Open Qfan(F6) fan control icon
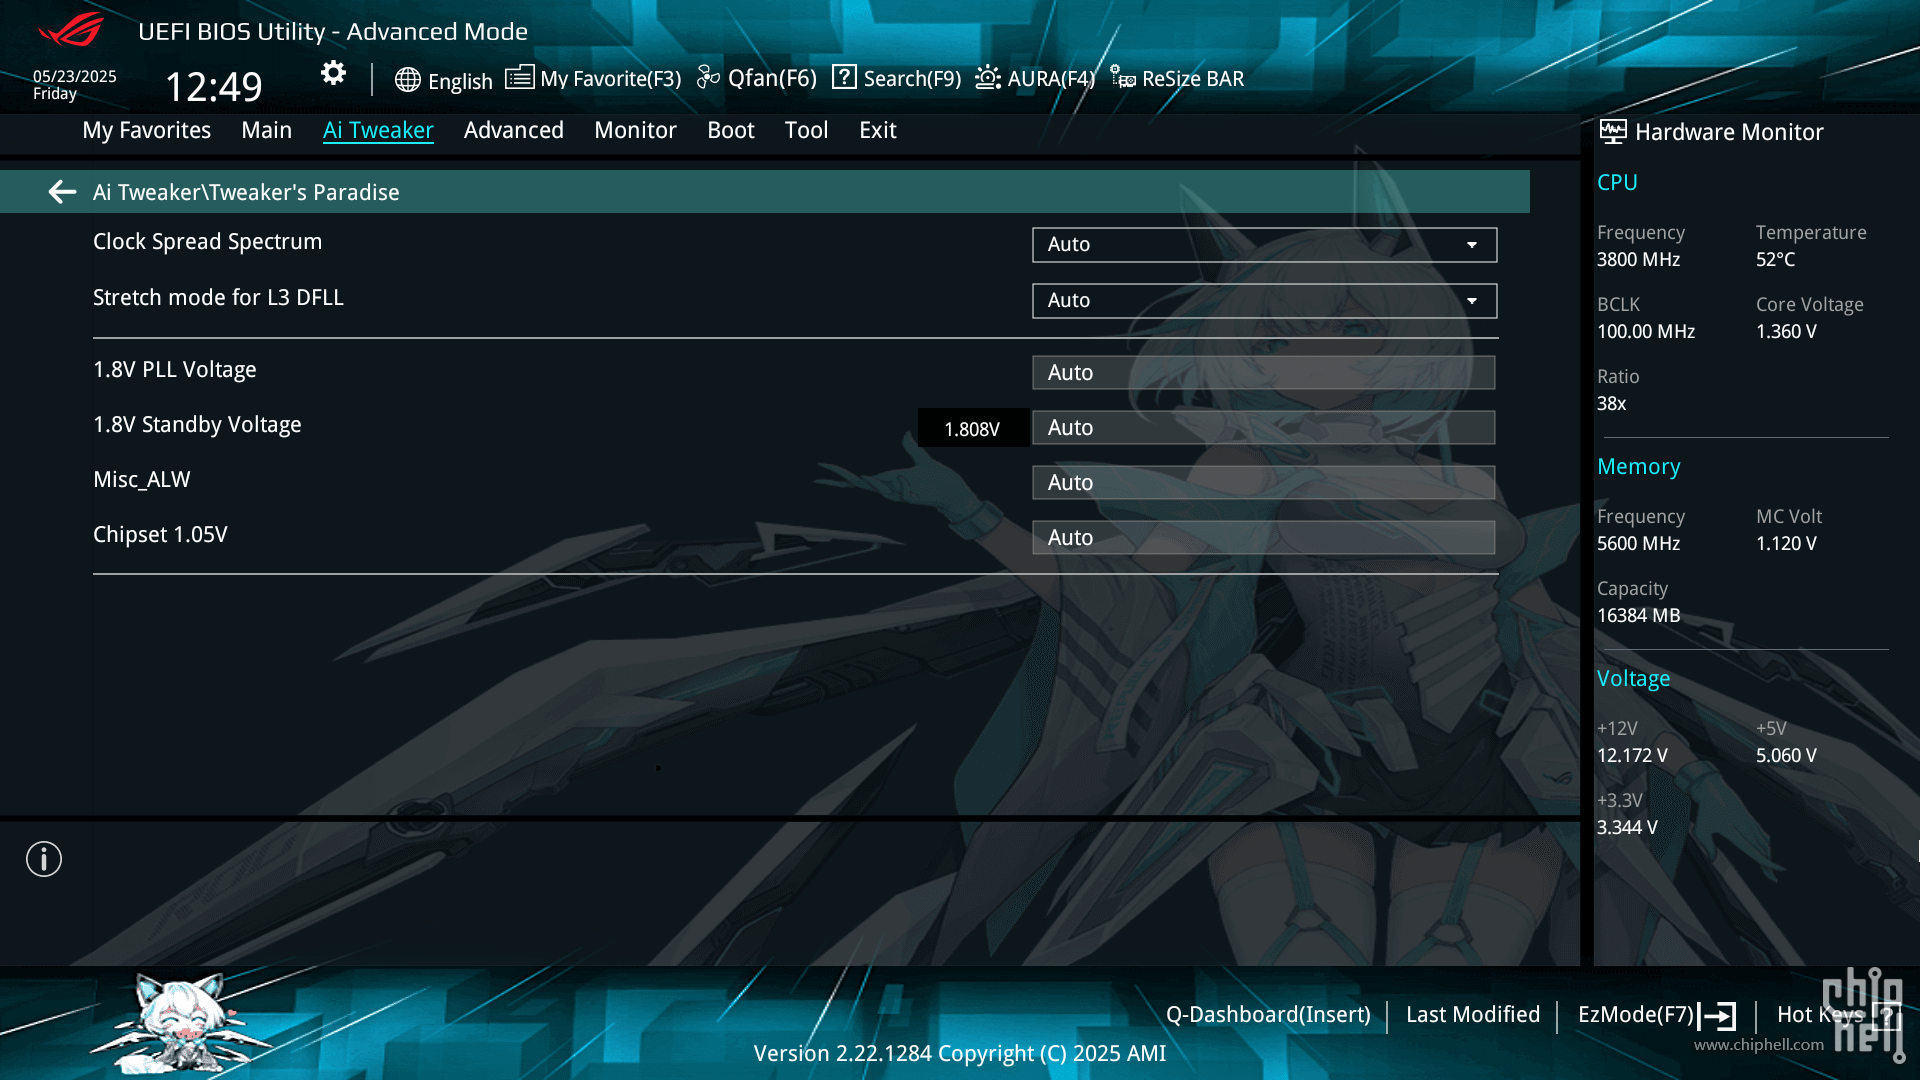1920x1080 pixels. click(x=708, y=78)
